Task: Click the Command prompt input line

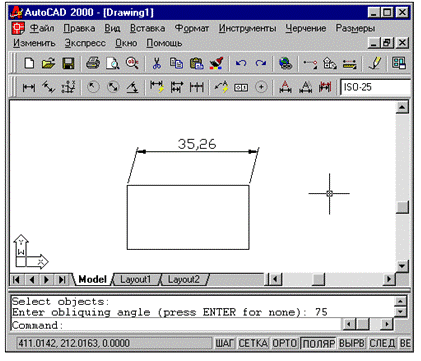Action: point(176,325)
